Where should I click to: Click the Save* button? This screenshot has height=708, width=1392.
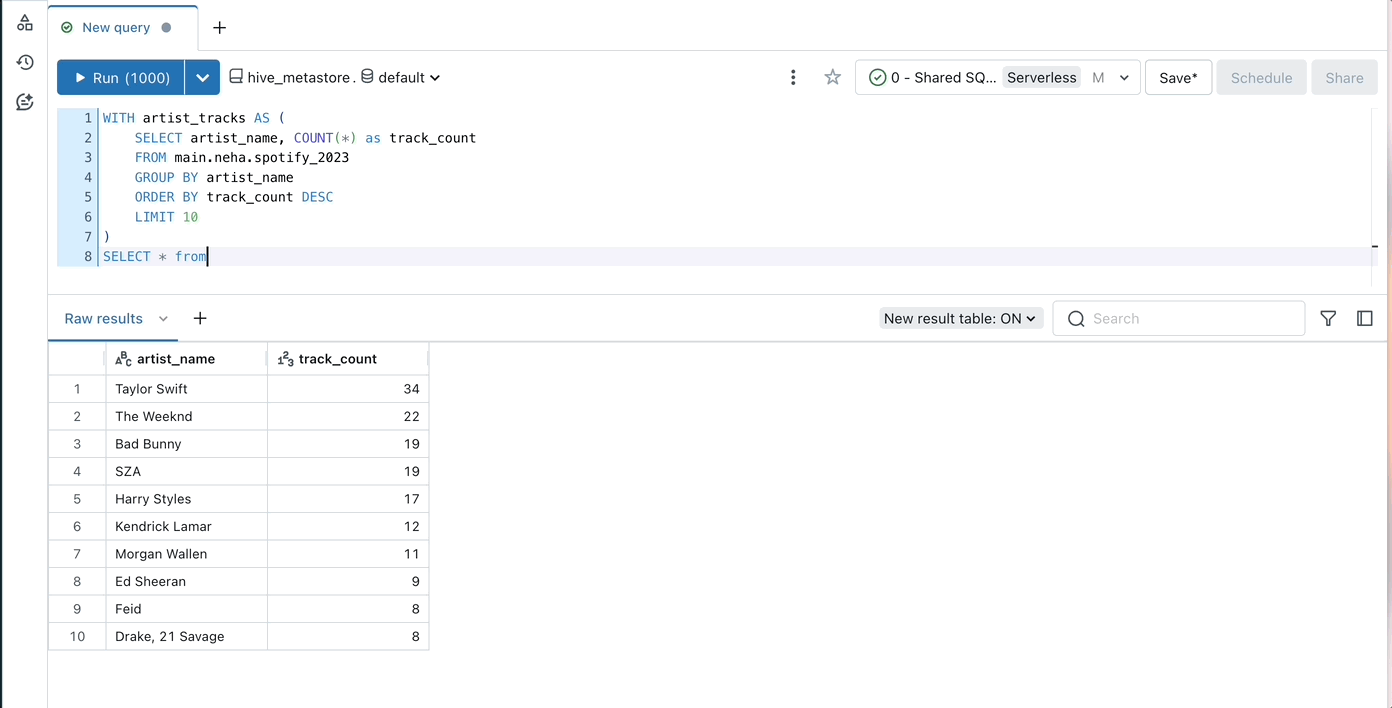[1178, 77]
